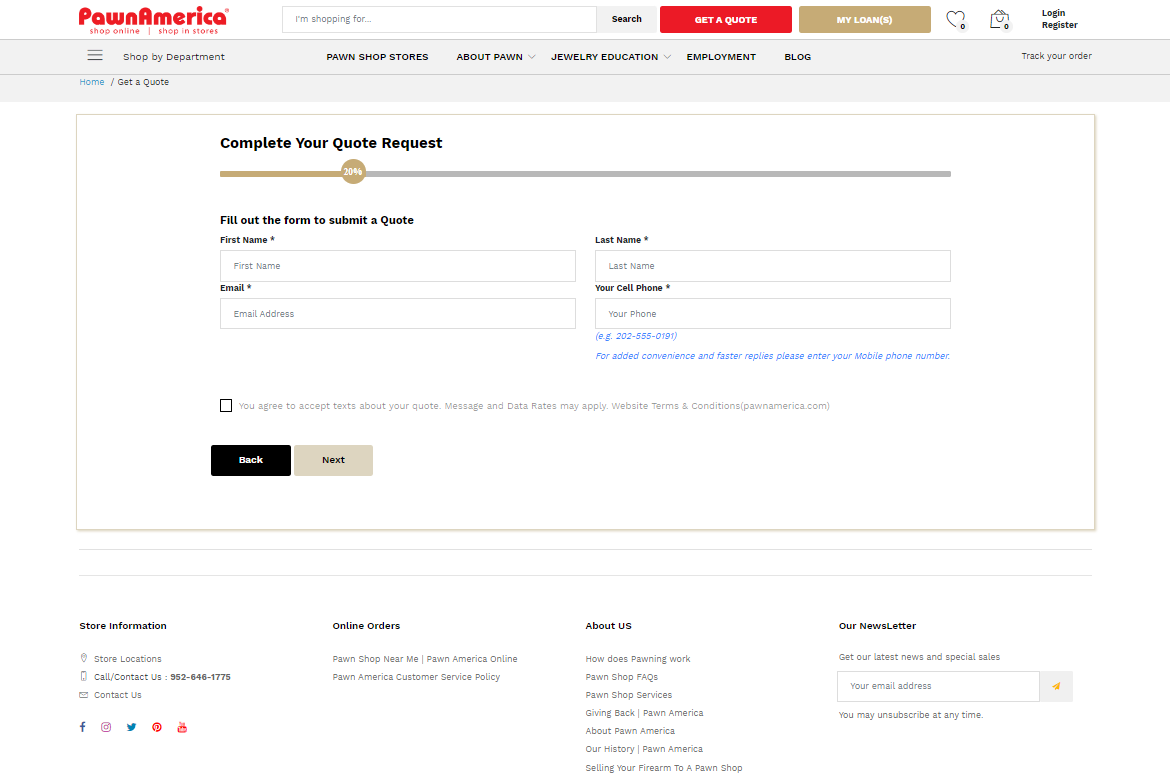This screenshot has width=1170, height=780.
Task: Visit the Pinterest page icon
Action: 157,727
